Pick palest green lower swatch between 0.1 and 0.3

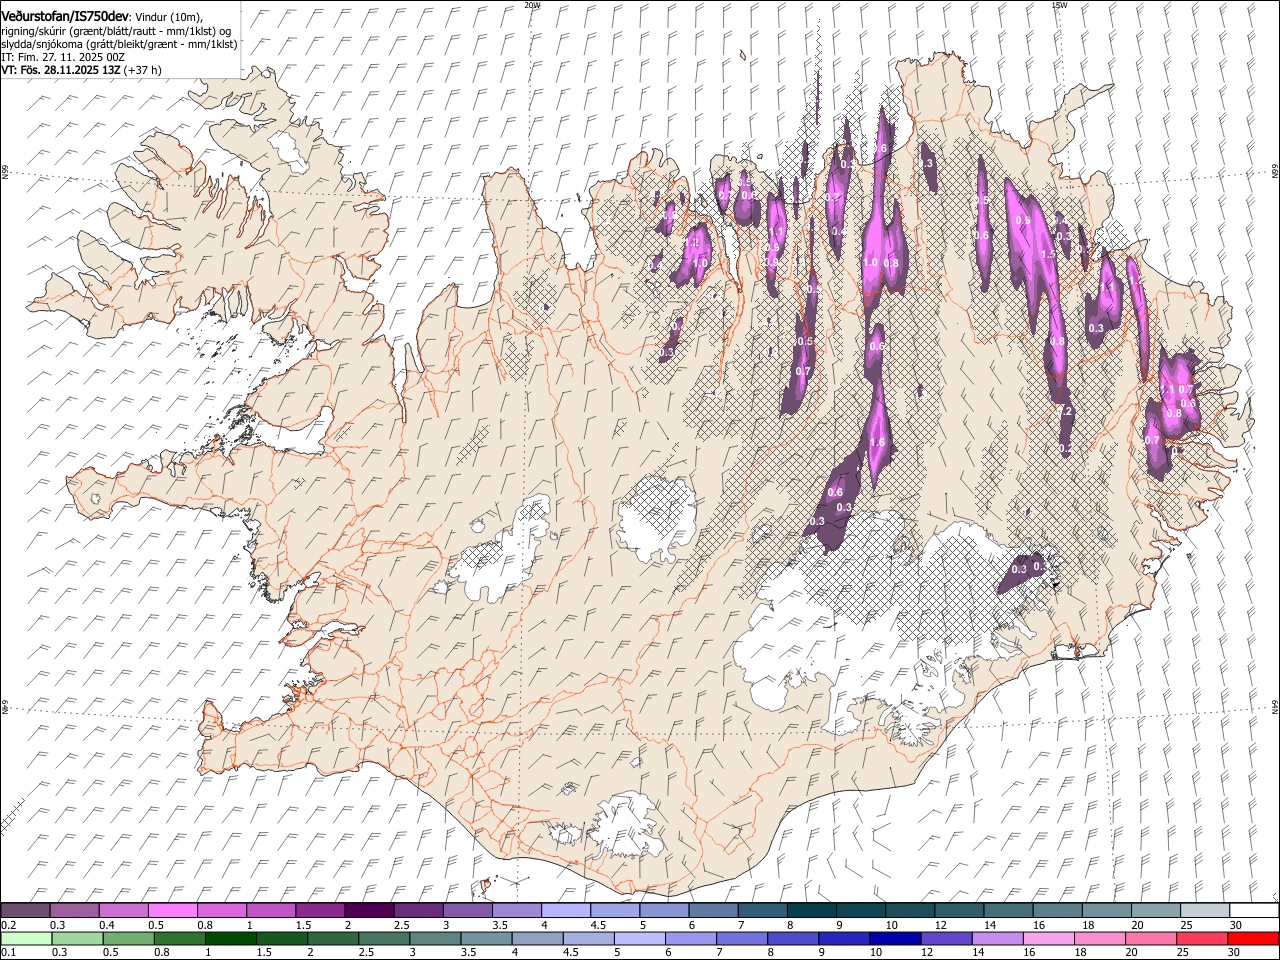(26, 939)
